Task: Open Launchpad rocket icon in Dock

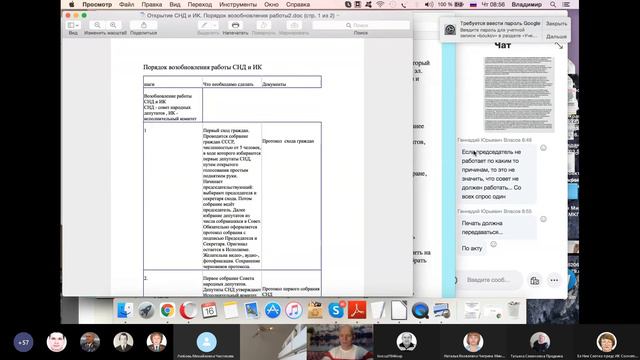Action: [x=146, y=311]
